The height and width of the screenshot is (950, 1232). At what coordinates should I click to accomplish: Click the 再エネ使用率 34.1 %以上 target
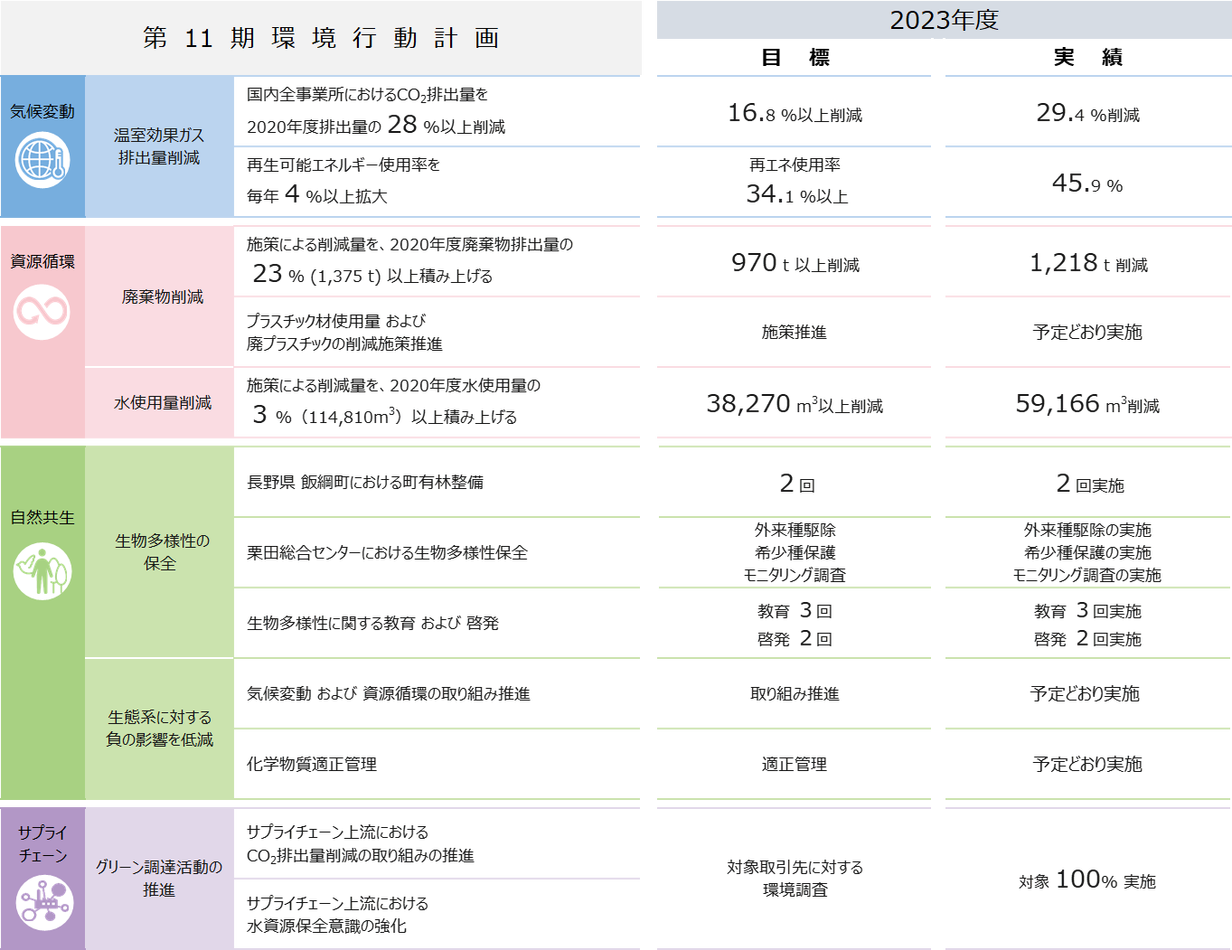(795, 181)
